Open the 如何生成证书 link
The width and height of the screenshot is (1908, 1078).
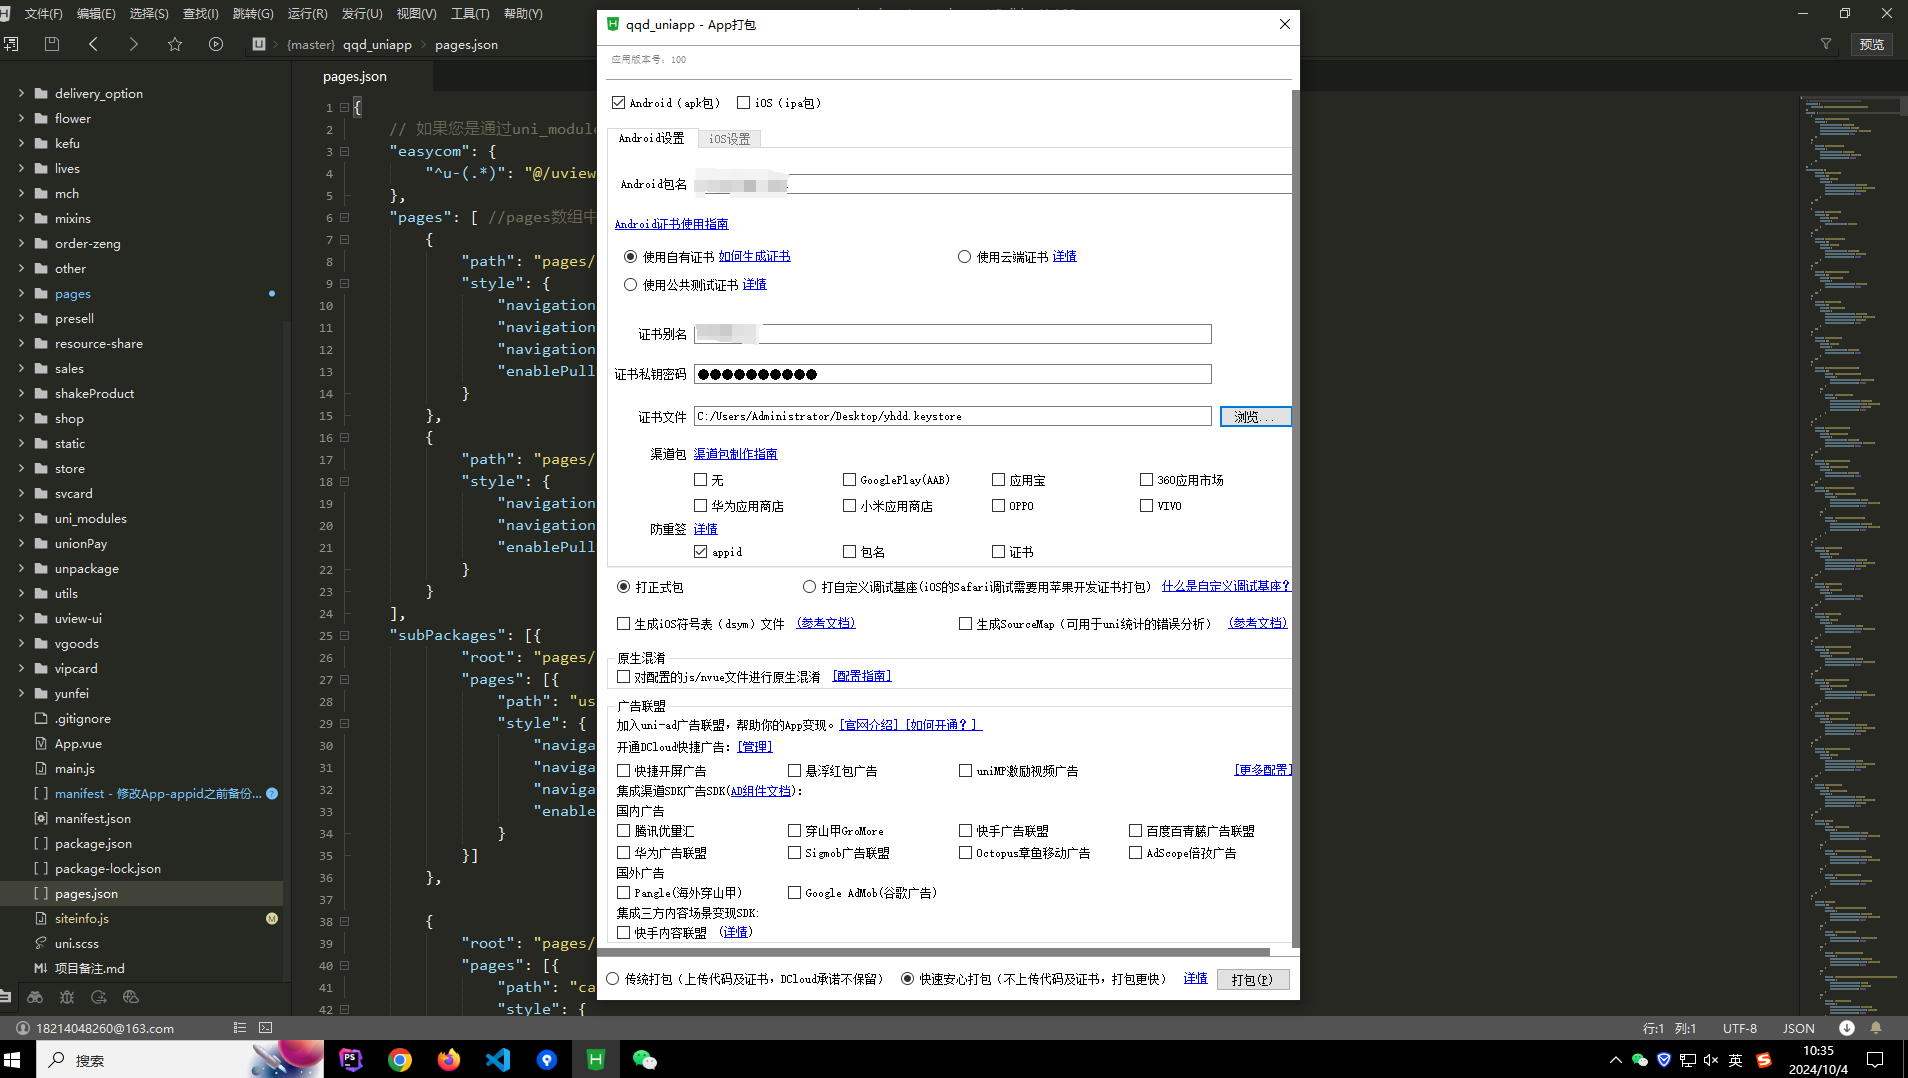(x=754, y=257)
